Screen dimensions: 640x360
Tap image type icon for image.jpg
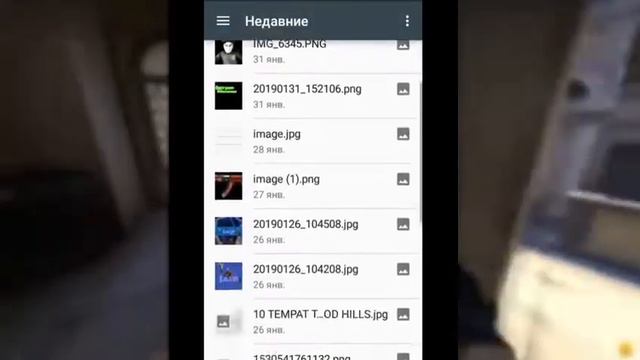coord(403,134)
